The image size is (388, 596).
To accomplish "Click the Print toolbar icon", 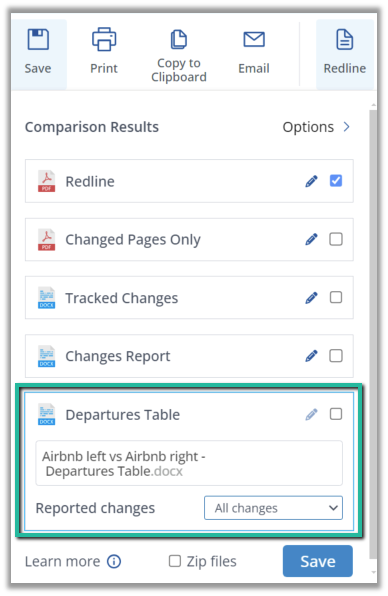I will point(104,39).
